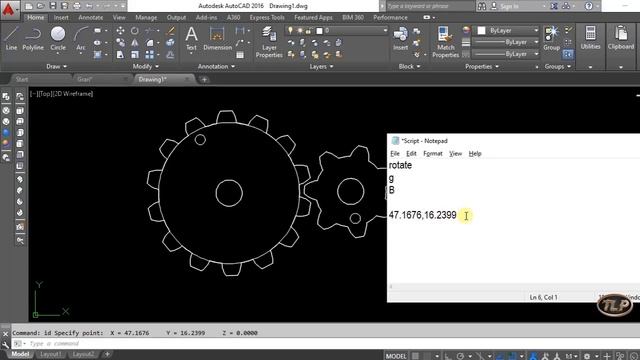Image resolution: width=640 pixels, height=360 pixels.
Task: Click the add layout plus button
Action: tap(107, 354)
